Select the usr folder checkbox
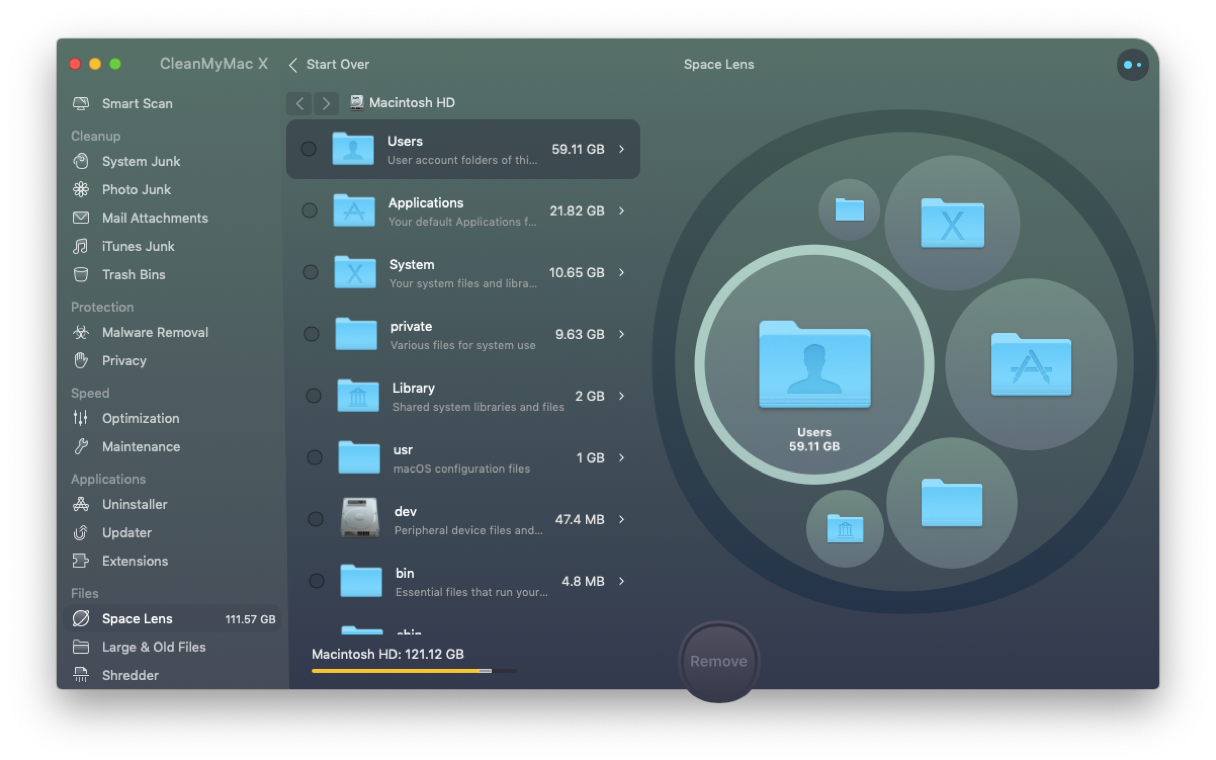Viewport: 1216px width, 760px height. (x=315, y=458)
